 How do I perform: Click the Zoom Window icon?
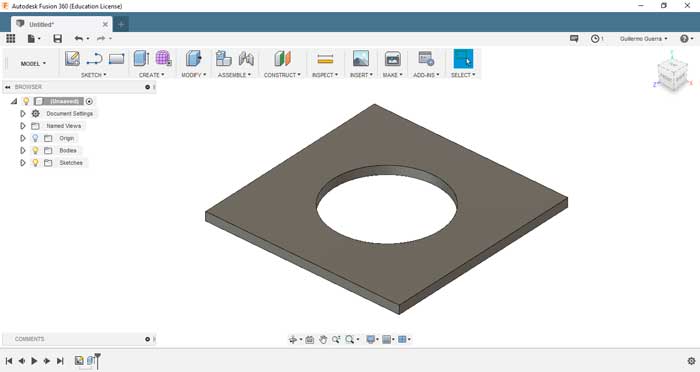[336, 340]
